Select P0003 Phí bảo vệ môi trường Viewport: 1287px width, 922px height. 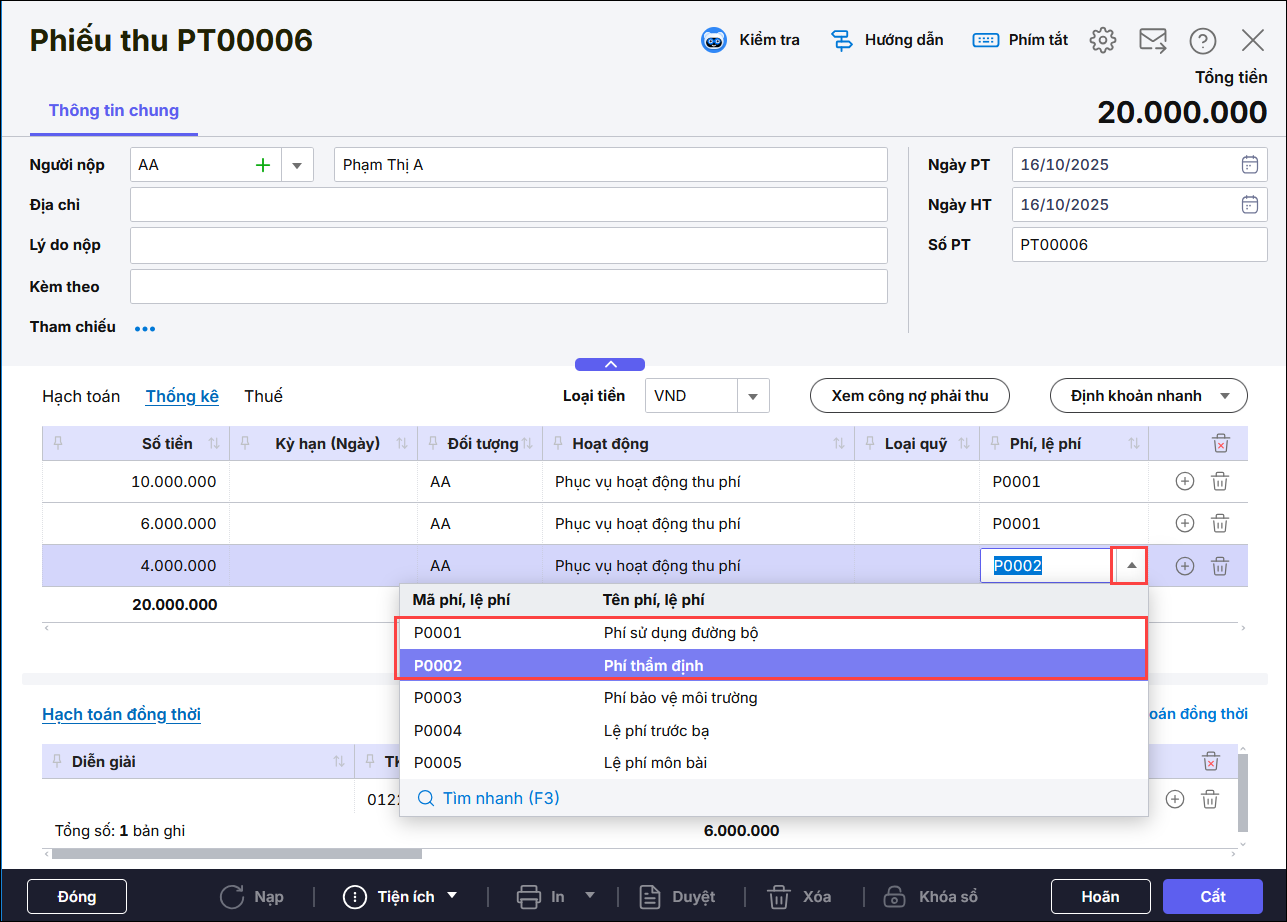click(x=680, y=698)
